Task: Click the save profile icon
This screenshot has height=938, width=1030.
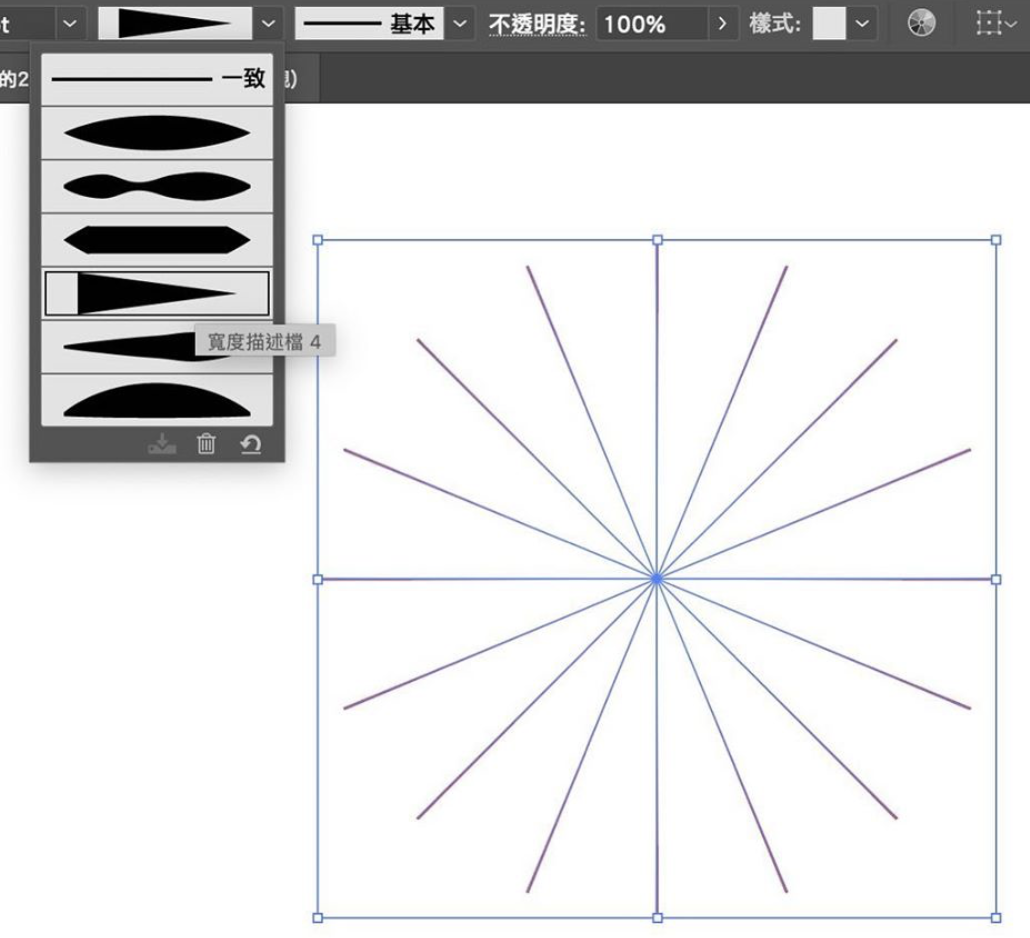Action: coord(162,445)
